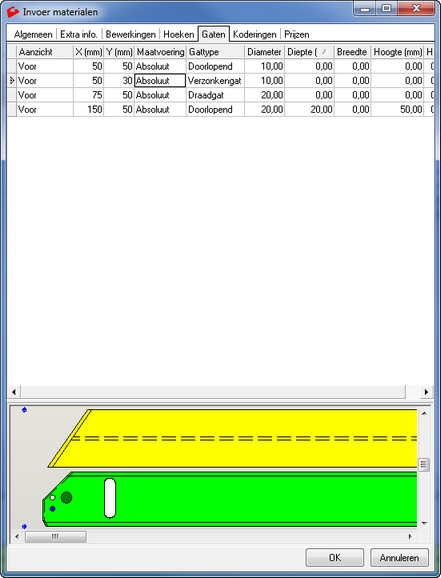Screen dimensions: 441x578
Task: Click the Diameter column header
Action: [264, 52]
